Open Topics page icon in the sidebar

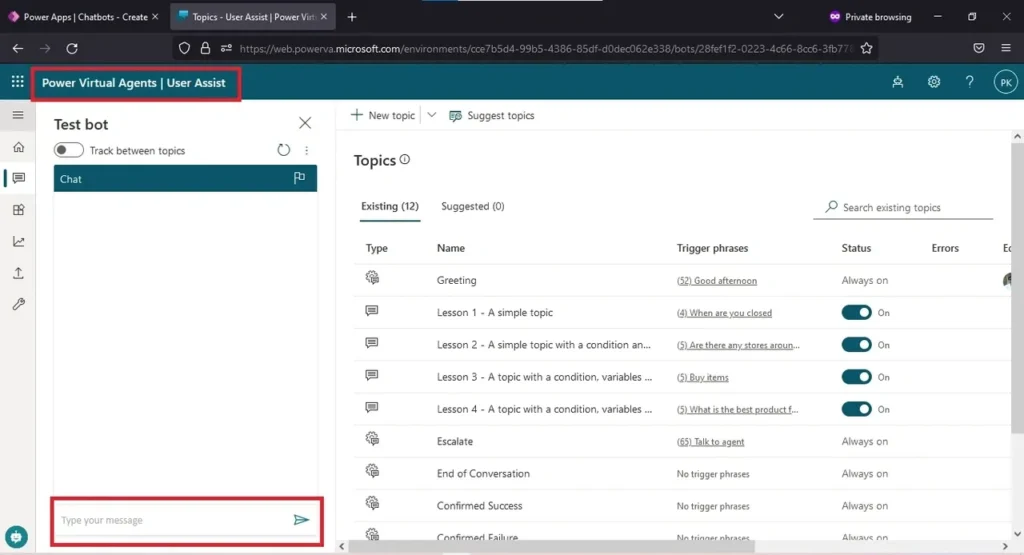tap(18, 178)
